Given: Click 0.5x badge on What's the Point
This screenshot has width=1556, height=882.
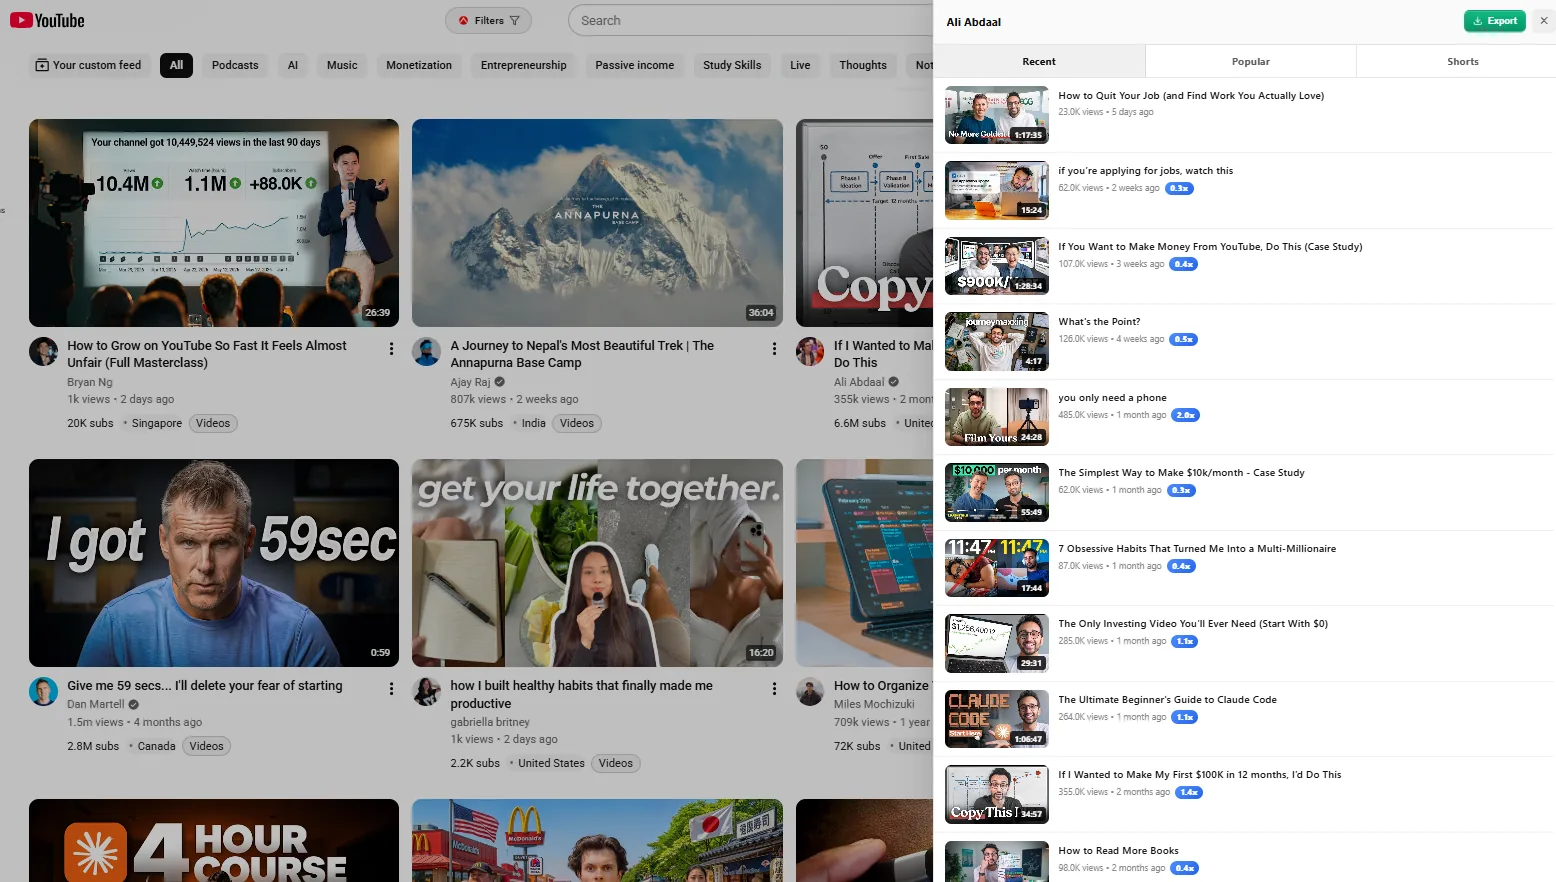Looking at the screenshot, I should pos(1184,339).
